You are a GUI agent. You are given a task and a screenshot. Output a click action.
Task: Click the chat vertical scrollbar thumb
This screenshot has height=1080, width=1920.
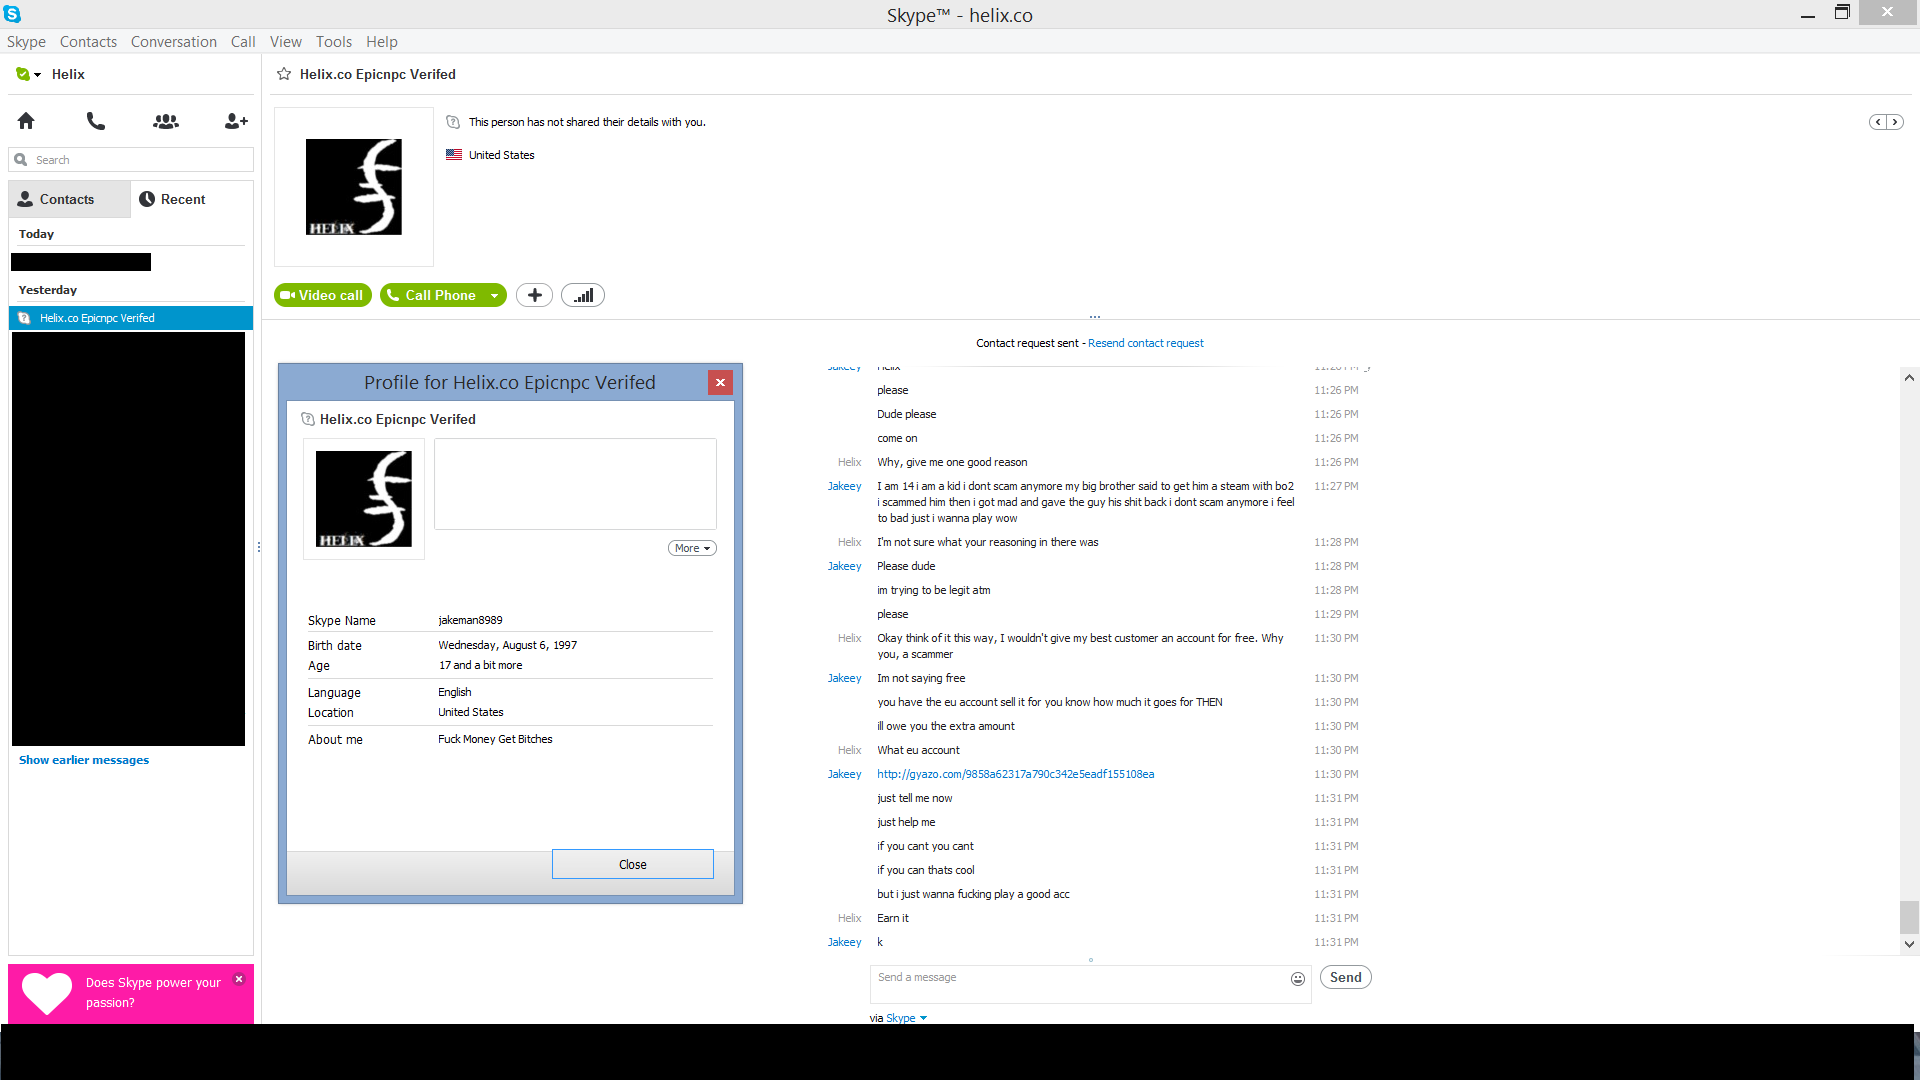[x=1909, y=917]
